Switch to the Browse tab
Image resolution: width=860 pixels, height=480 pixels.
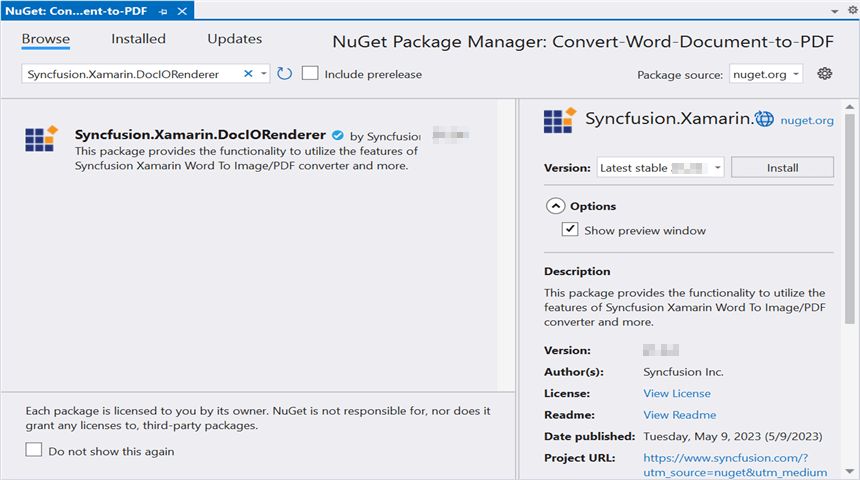(x=46, y=39)
